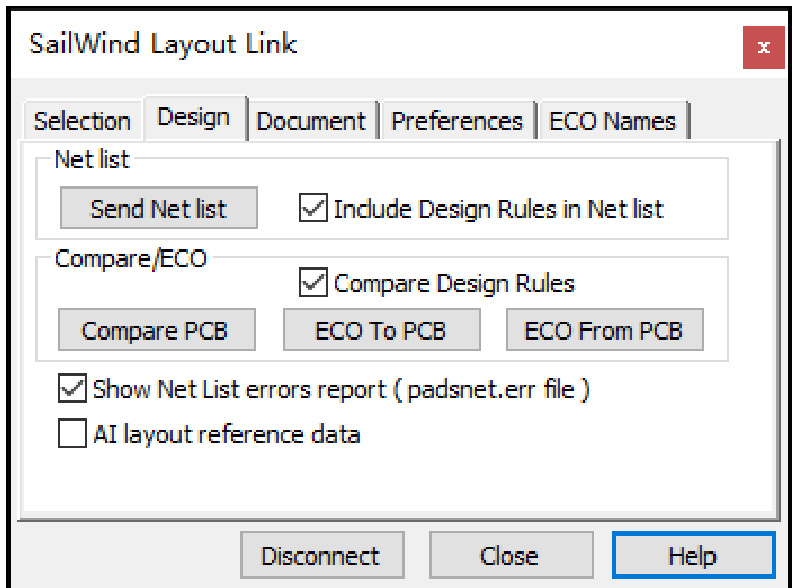Open the ECO Names tab
The image size is (792, 588).
613,121
